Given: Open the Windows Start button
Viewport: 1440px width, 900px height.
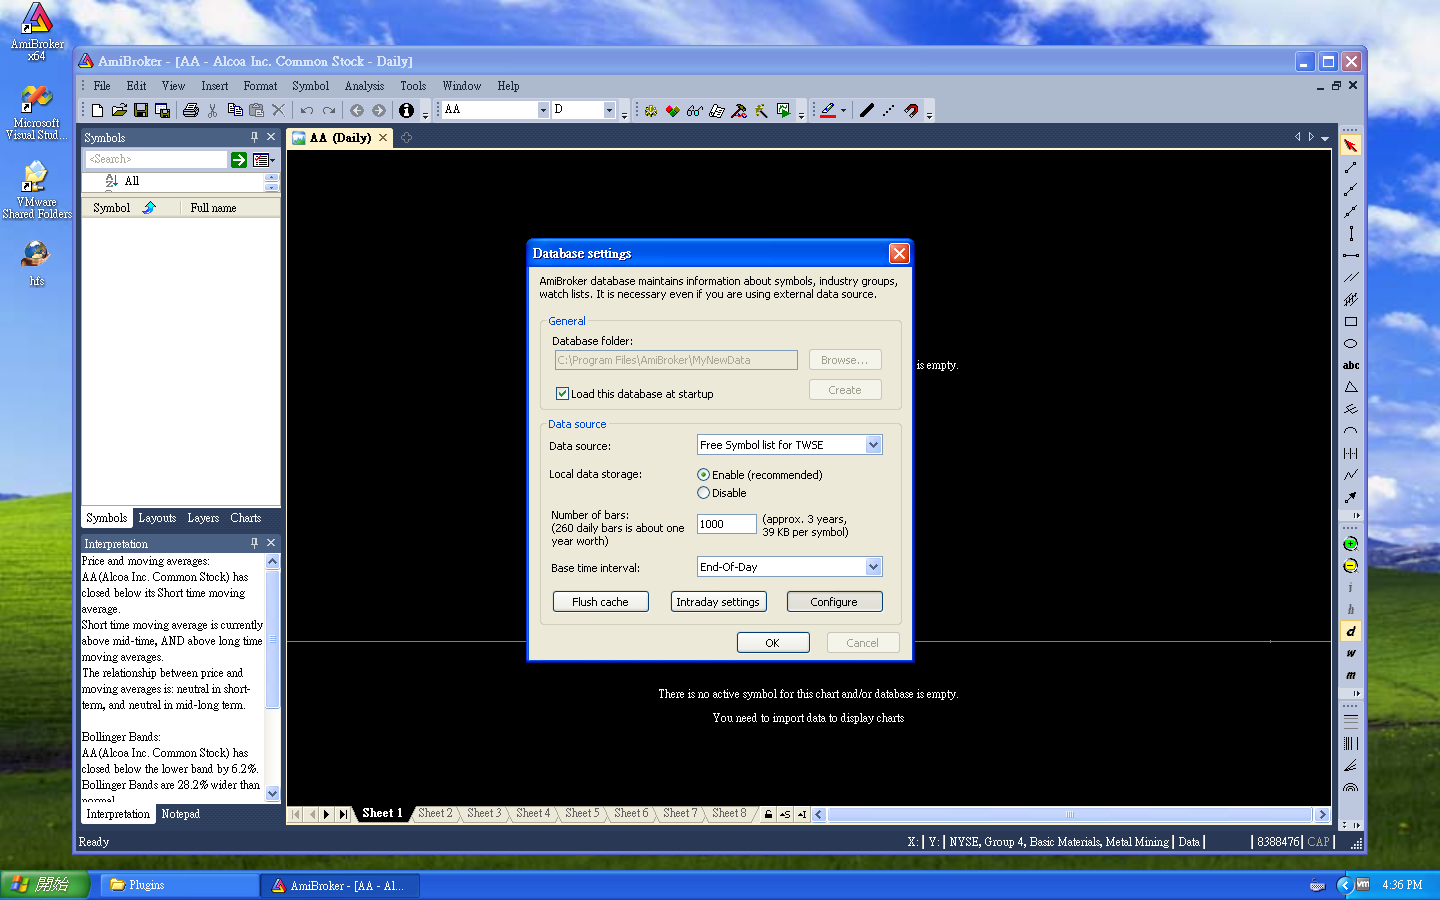Looking at the screenshot, I should tap(45, 885).
